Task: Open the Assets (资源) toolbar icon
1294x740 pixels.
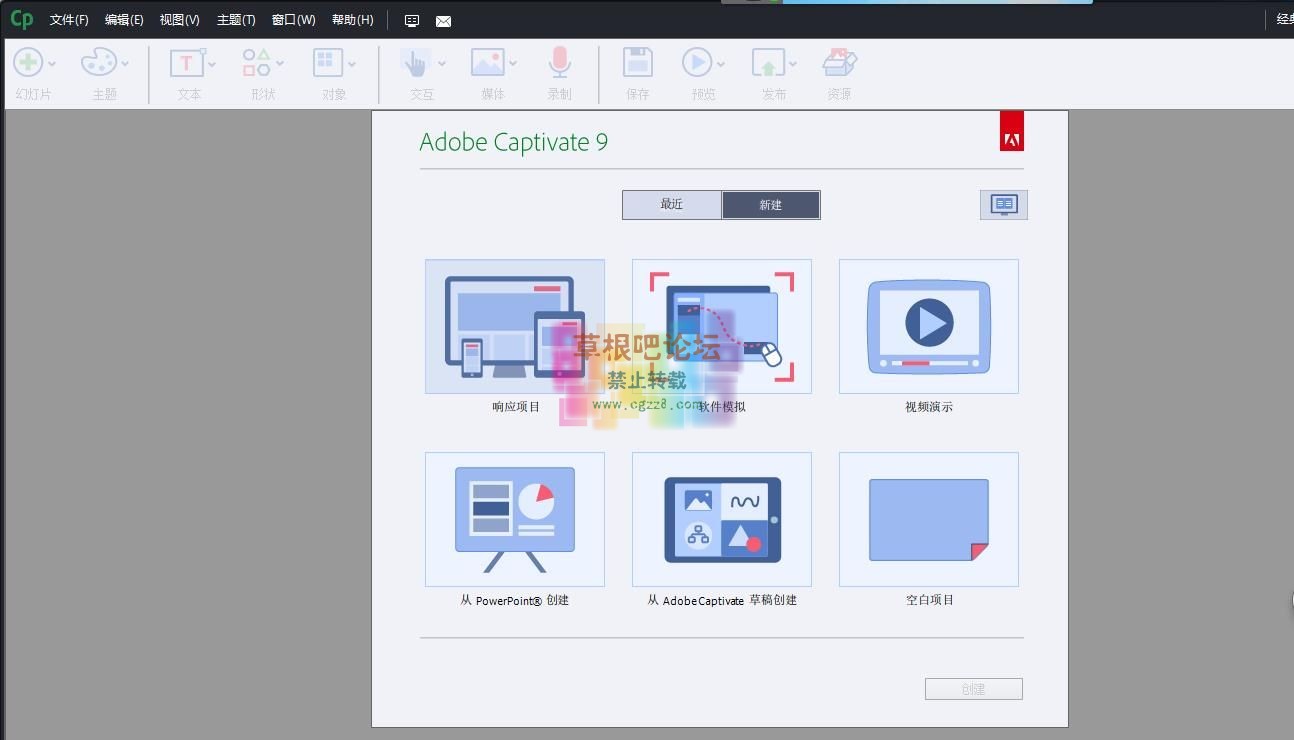Action: [838, 63]
